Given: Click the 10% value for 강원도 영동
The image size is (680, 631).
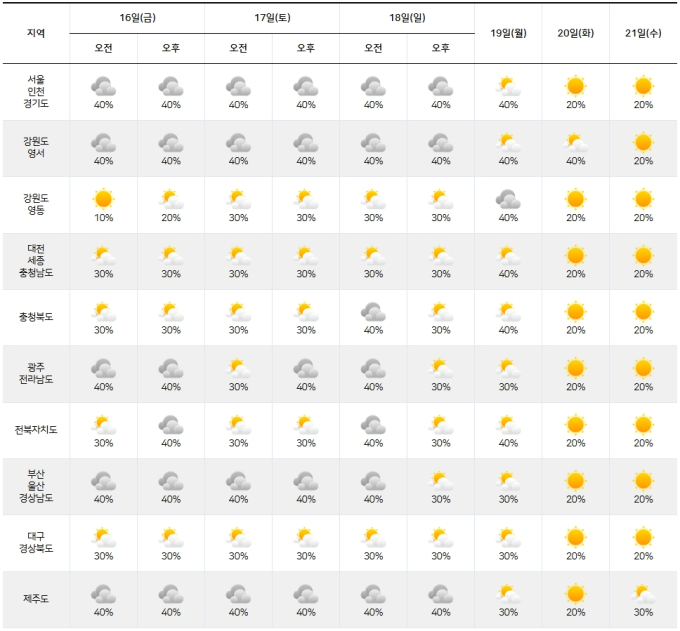Looking at the screenshot, I should pos(103,218).
